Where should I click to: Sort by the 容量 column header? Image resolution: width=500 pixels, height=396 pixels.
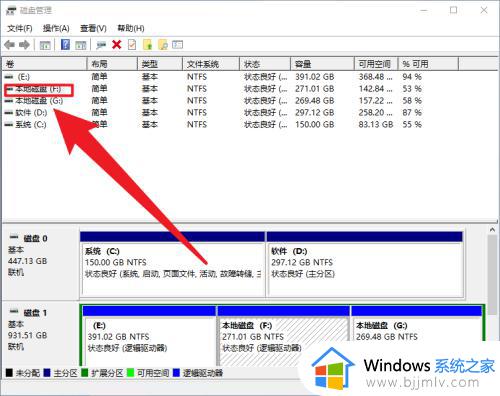(322, 64)
